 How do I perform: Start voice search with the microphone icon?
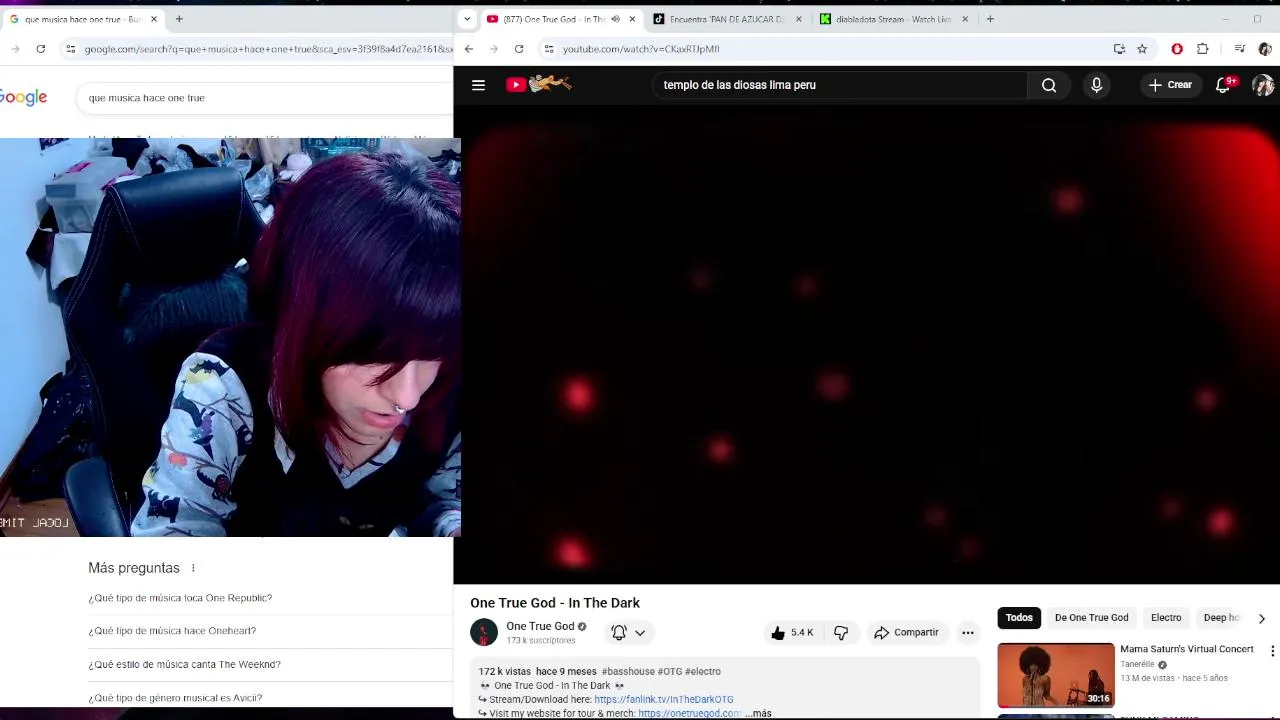[1096, 85]
